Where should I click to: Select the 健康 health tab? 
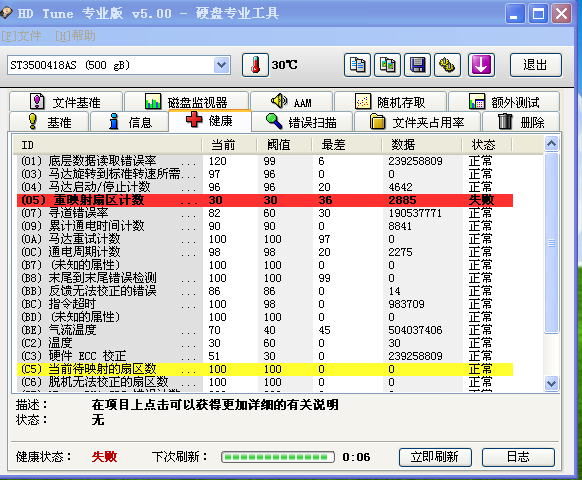click(210, 121)
